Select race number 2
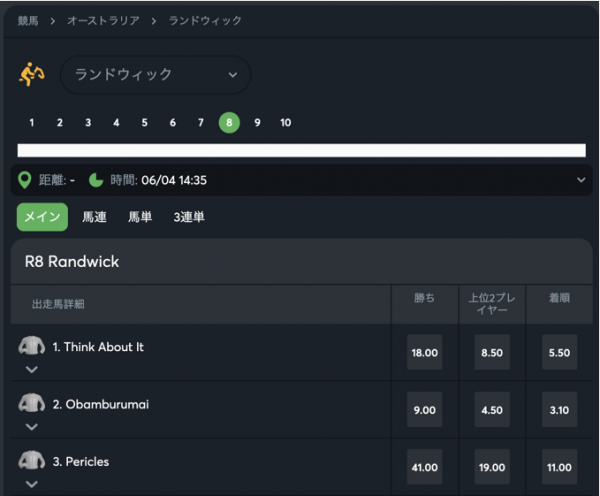 tap(60, 123)
